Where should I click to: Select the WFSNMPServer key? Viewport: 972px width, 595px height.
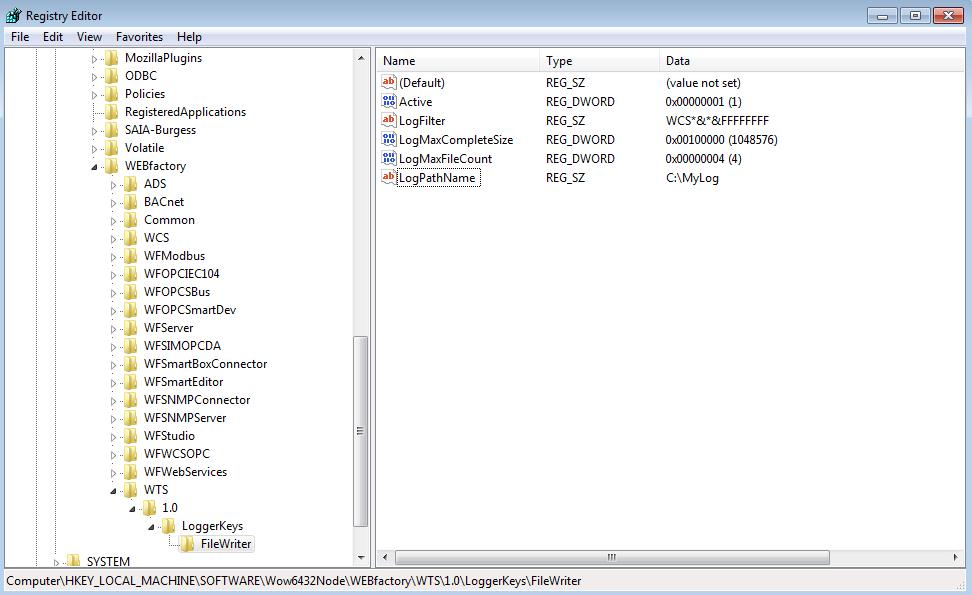pyautogui.click(x=184, y=418)
